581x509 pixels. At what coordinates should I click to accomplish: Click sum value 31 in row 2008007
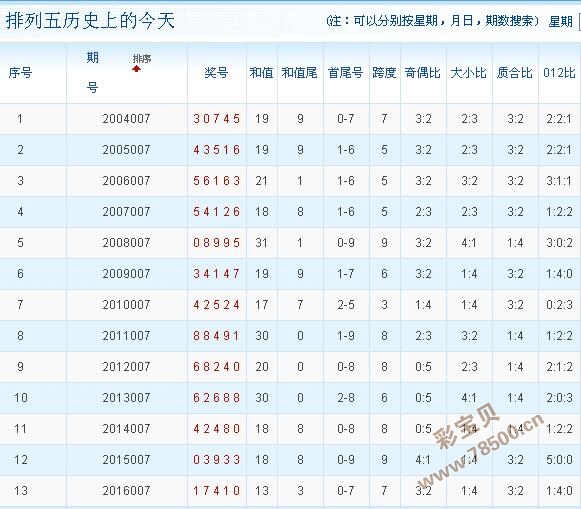[x=262, y=243]
